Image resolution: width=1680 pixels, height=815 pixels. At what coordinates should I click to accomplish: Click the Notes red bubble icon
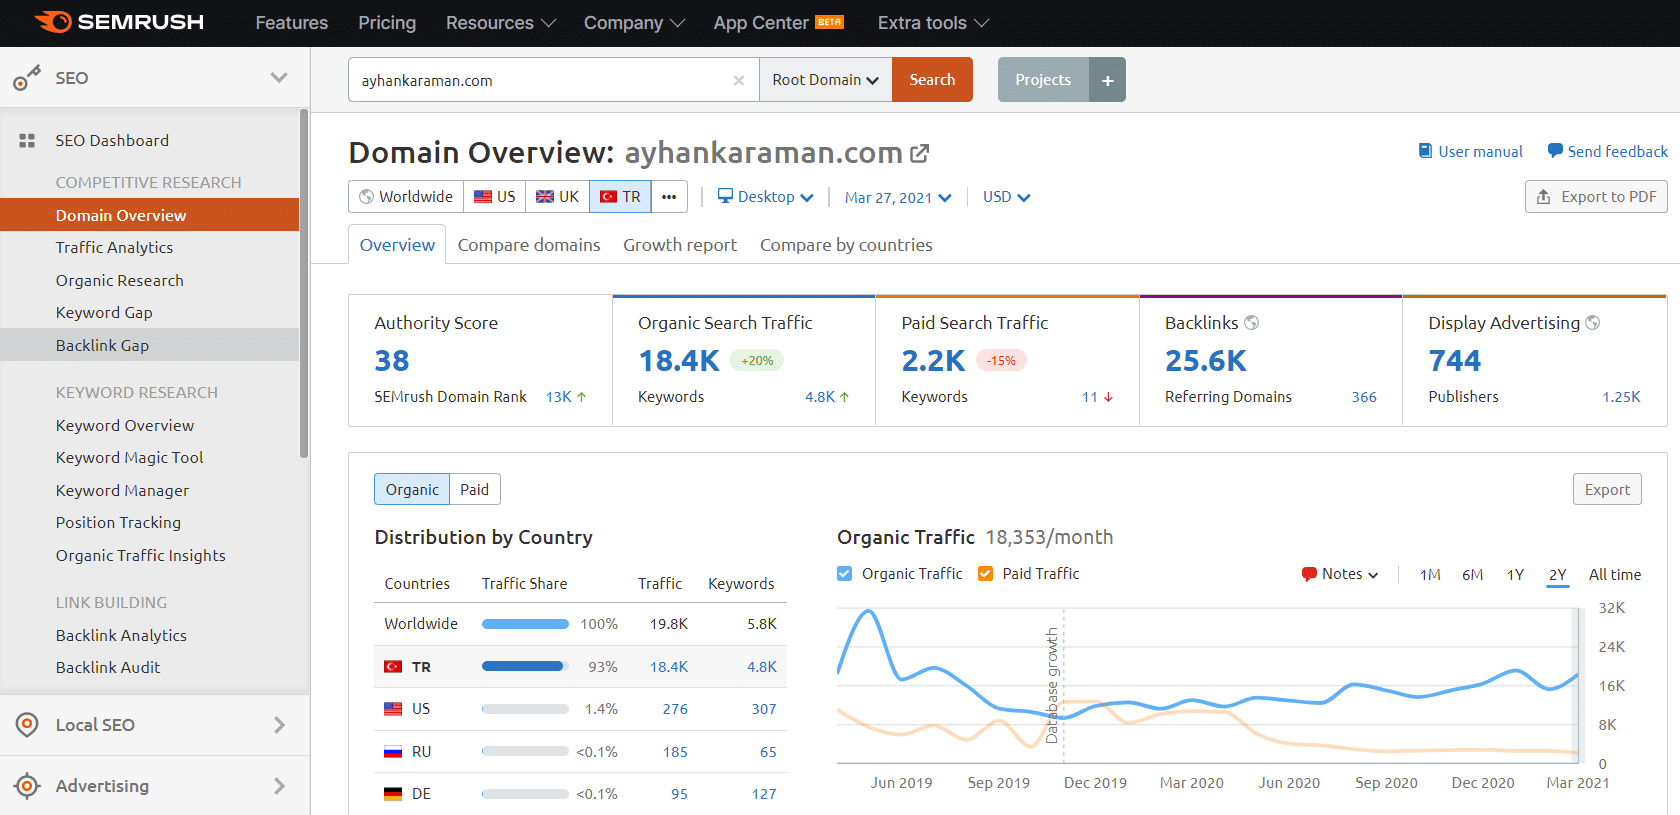(1309, 574)
